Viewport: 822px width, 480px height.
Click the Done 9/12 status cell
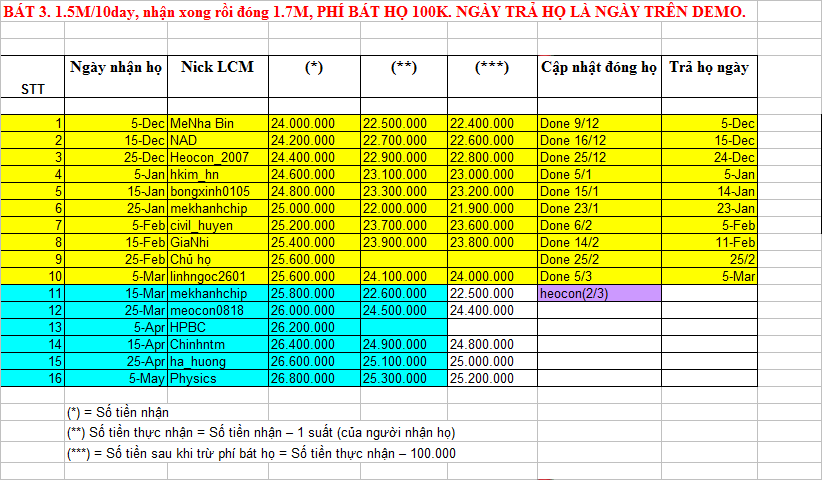(598, 124)
